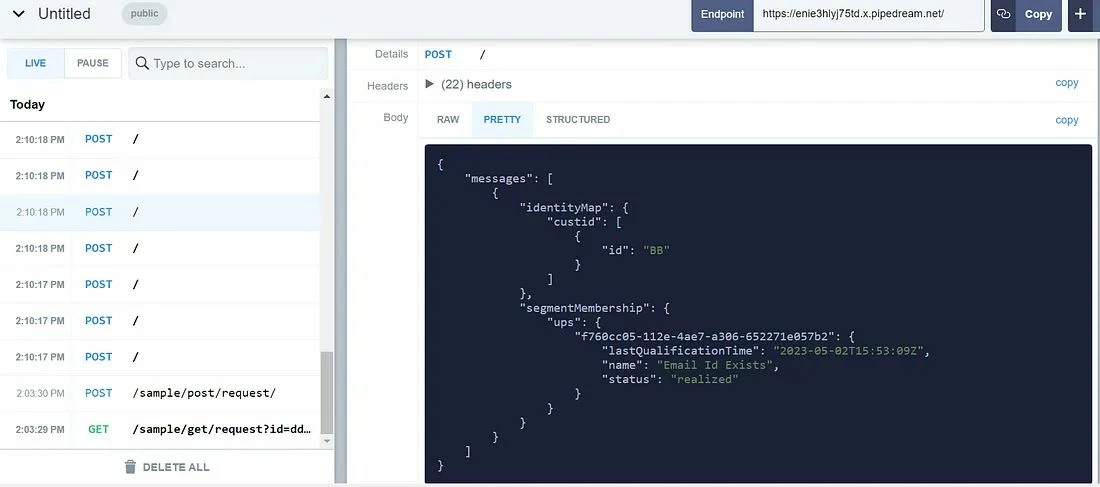Click the "Email Id Exists" value
This screenshot has width=1100, height=487.
point(715,366)
